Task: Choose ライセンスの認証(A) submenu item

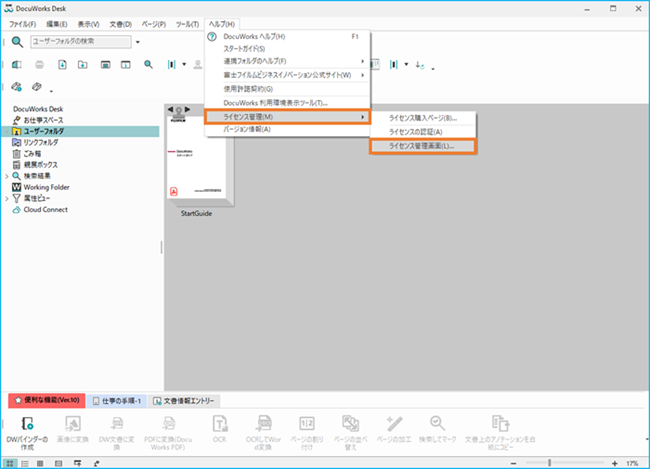Action: coord(423,132)
